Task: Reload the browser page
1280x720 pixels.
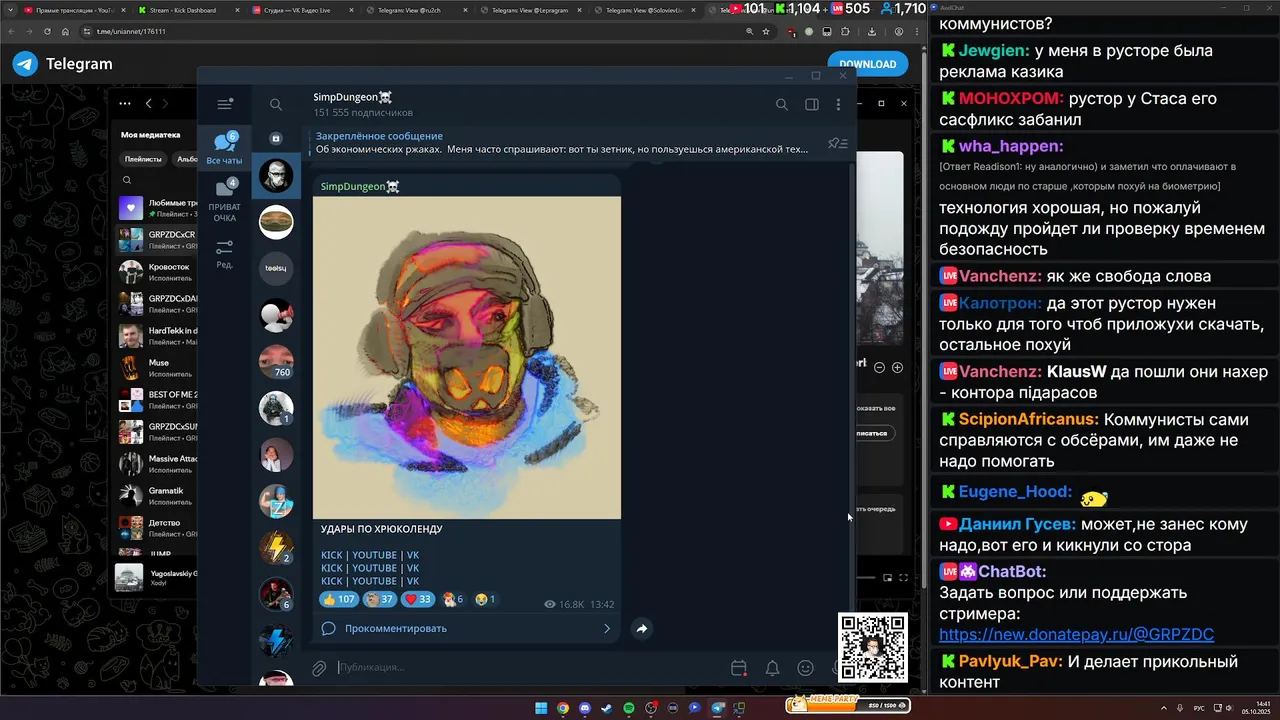Action: (47, 31)
